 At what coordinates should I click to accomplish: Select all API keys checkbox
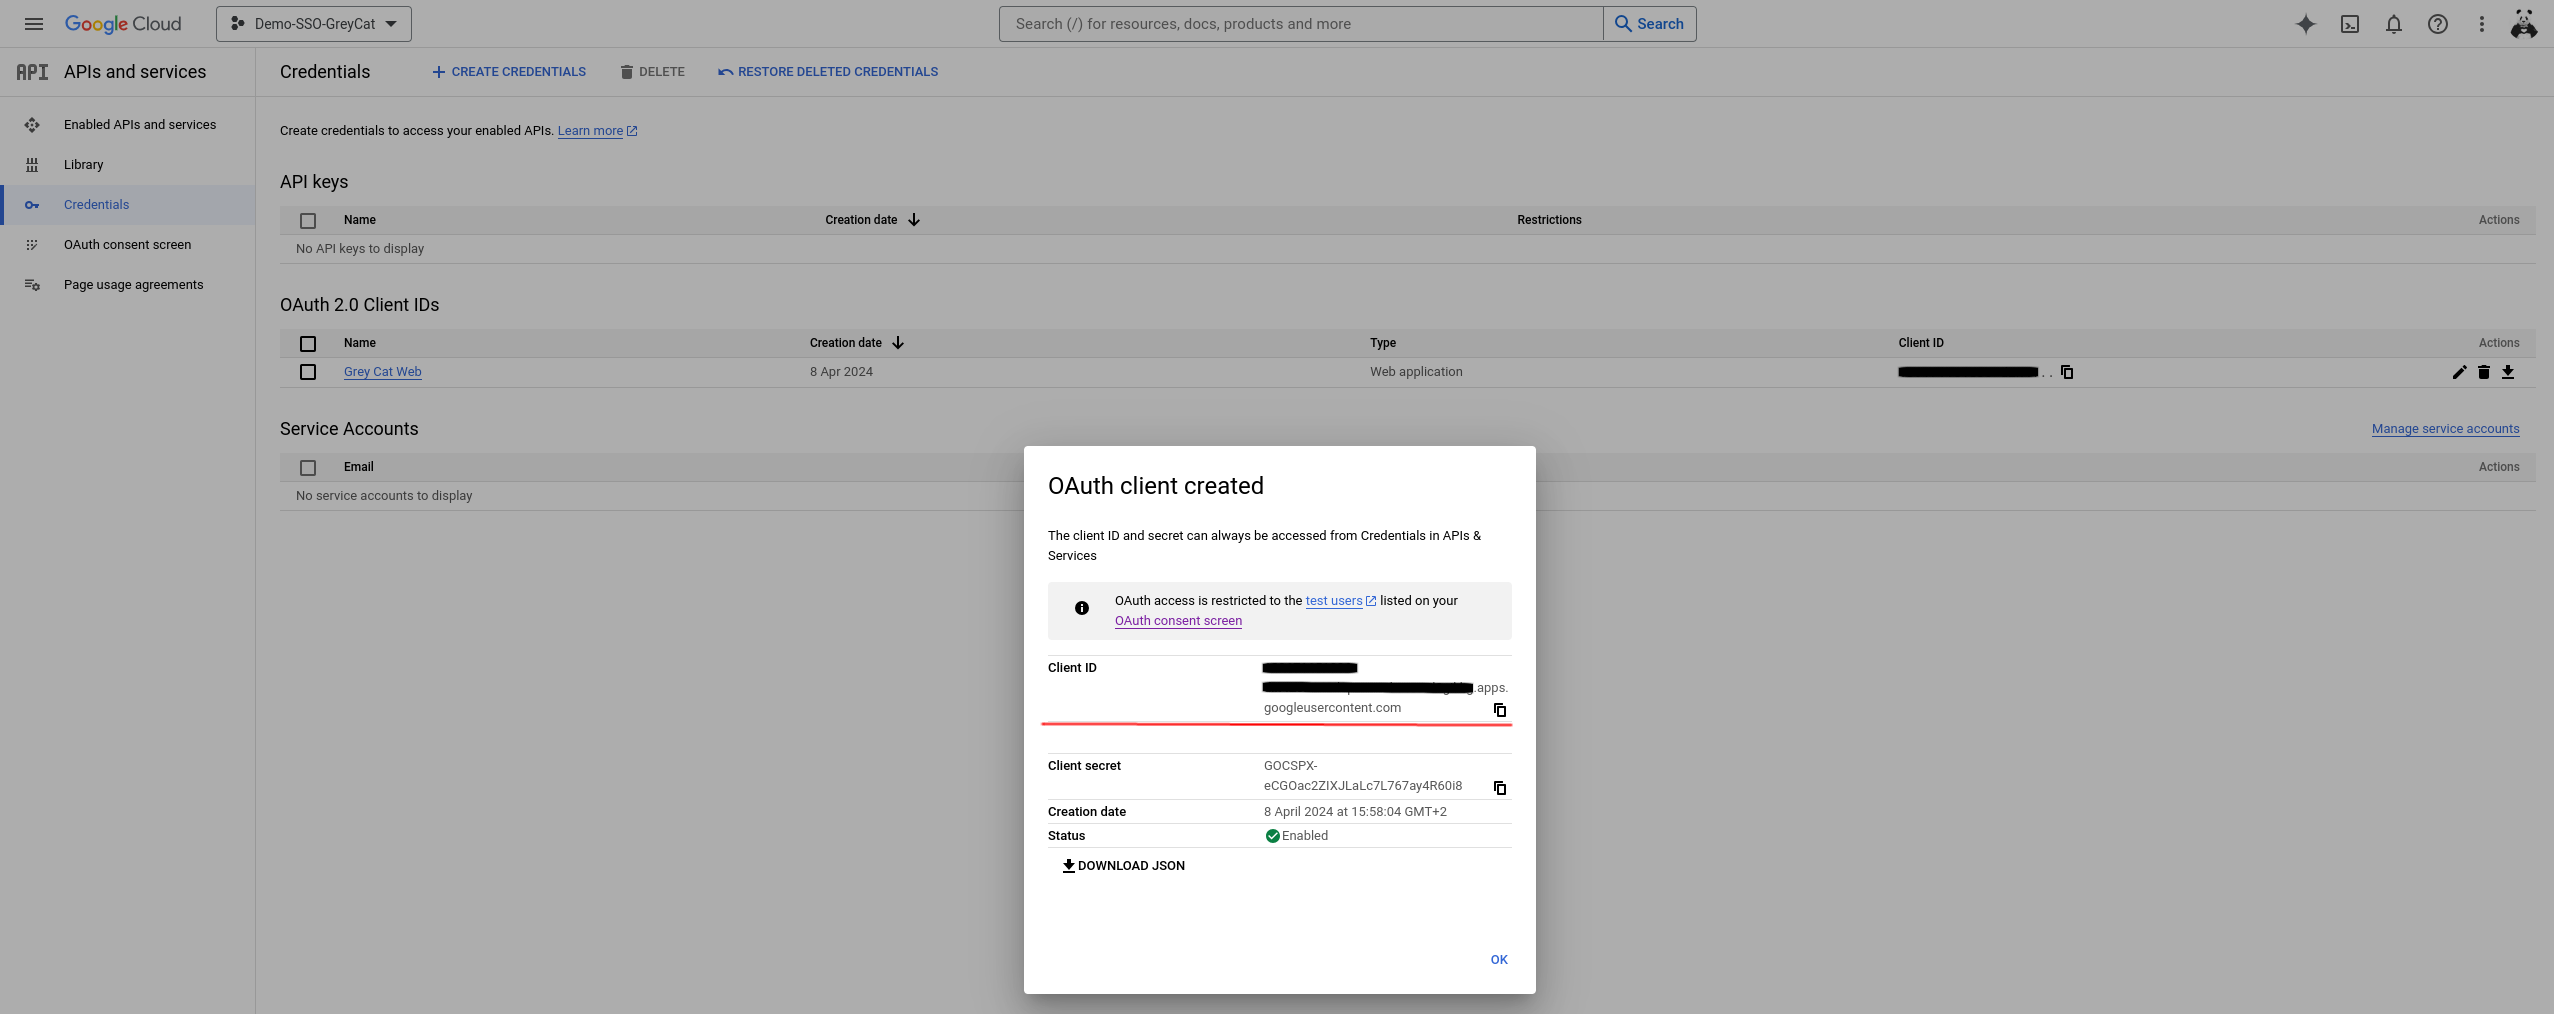click(308, 221)
